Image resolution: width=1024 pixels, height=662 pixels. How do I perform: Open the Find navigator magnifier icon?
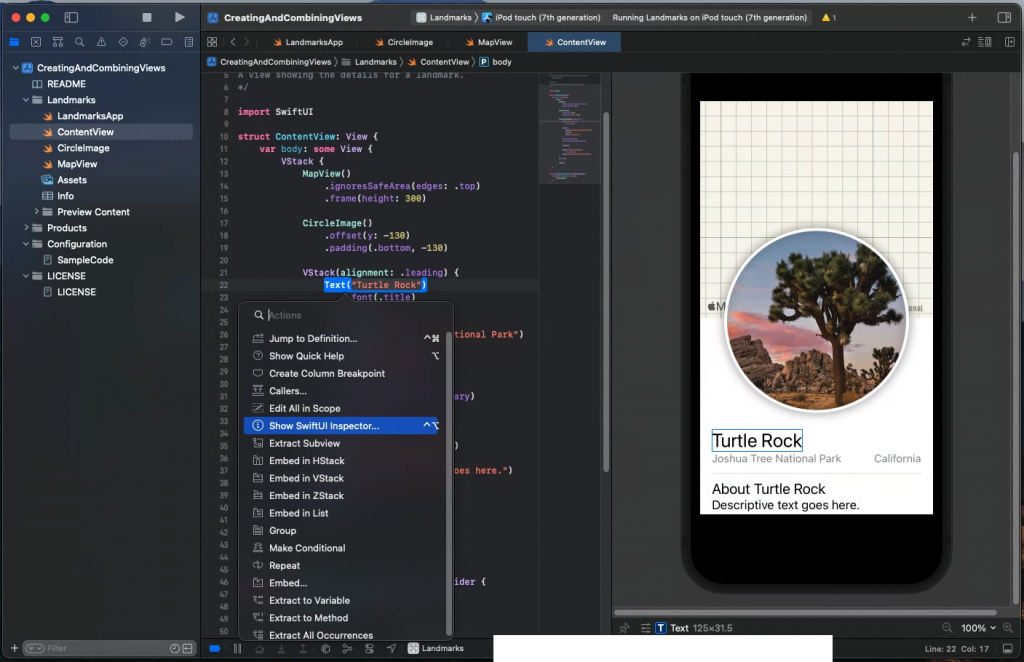(x=79, y=42)
